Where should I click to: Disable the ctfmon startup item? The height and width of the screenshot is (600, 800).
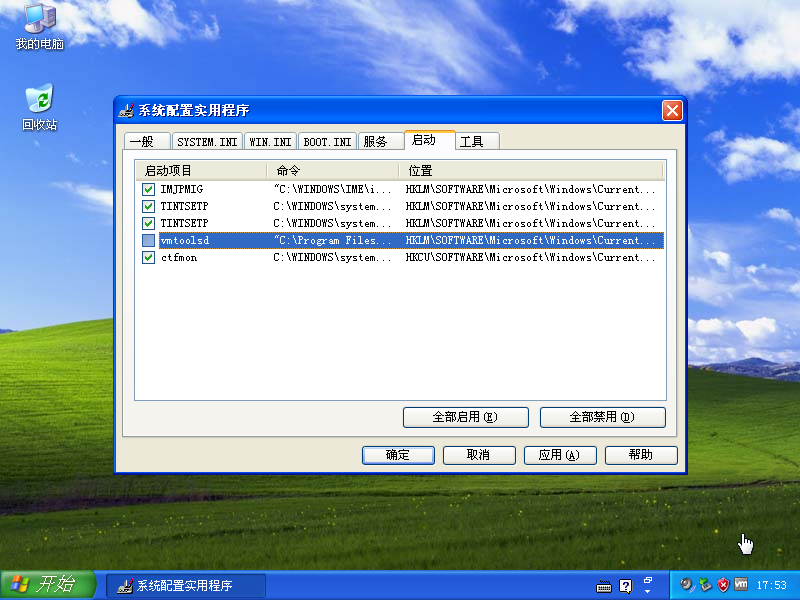(x=148, y=258)
